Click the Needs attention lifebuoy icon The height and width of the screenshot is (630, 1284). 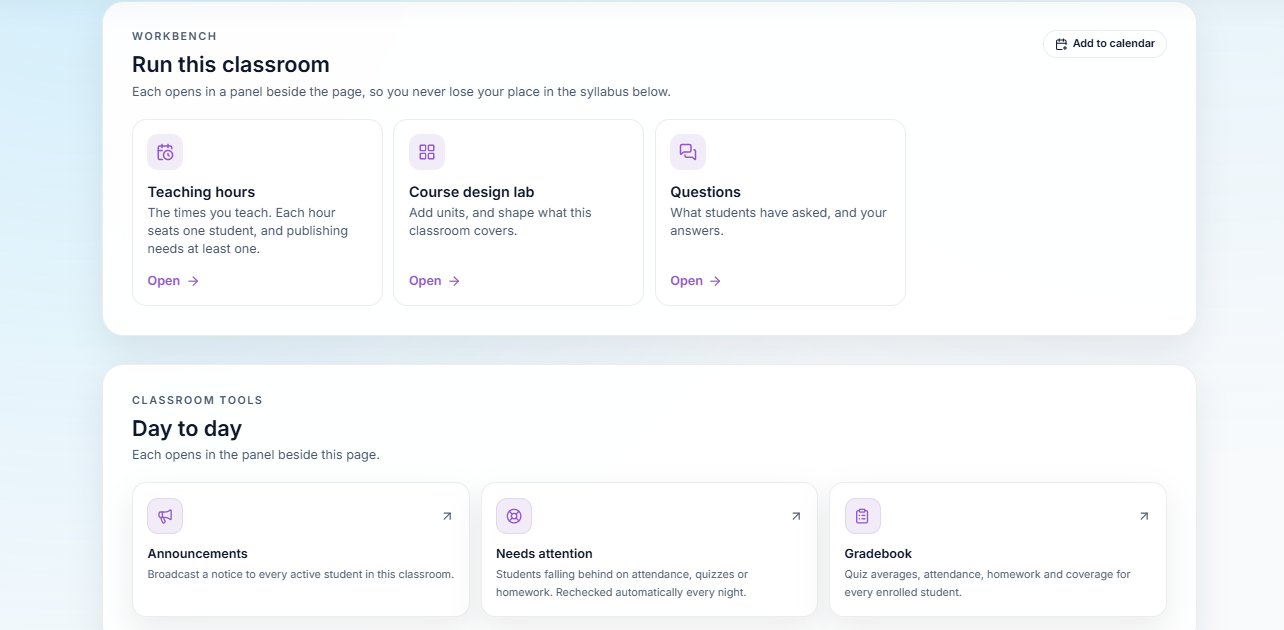pos(514,516)
